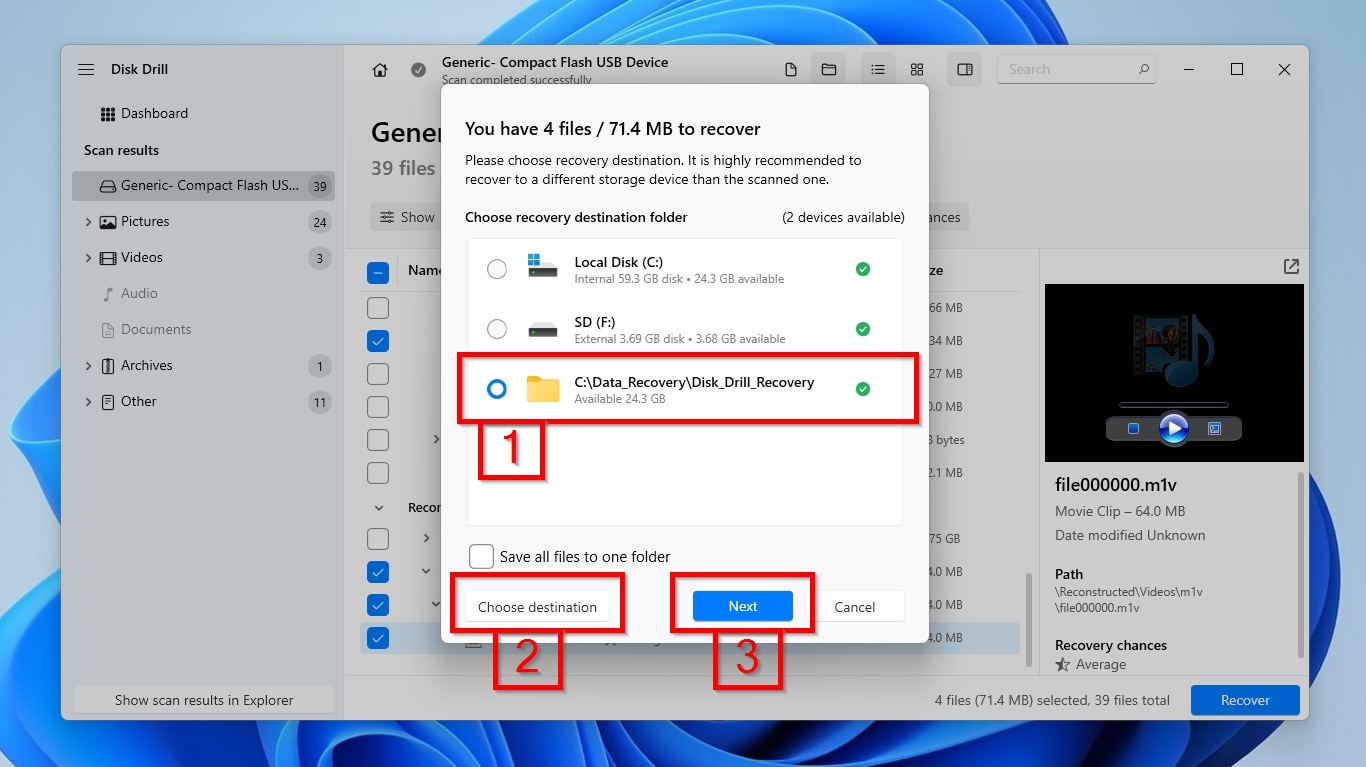Click the Next button
This screenshot has height=767, width=1366.
pyautogui.click(x=743, y=606)
